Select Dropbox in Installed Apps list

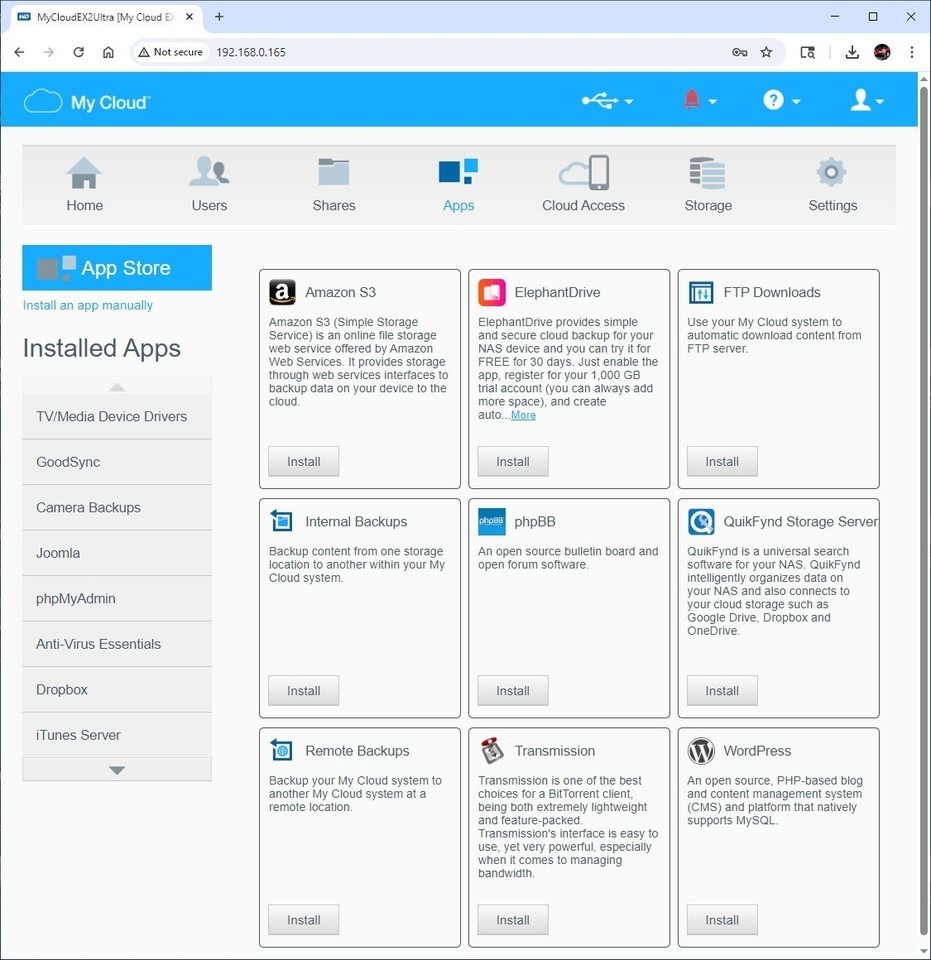point(62,690)
